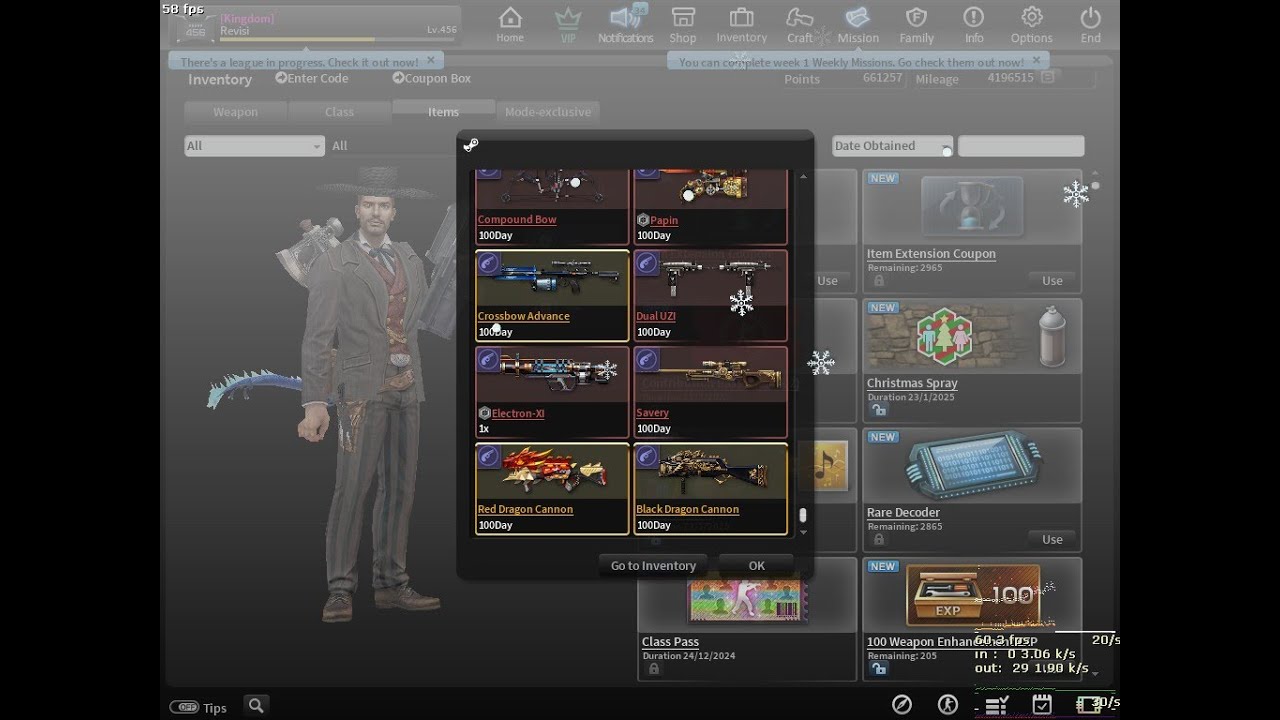Screen dimensions: 1280x720
Task: Dismiss the league in progress notice
Action: [x=430, y=61]
